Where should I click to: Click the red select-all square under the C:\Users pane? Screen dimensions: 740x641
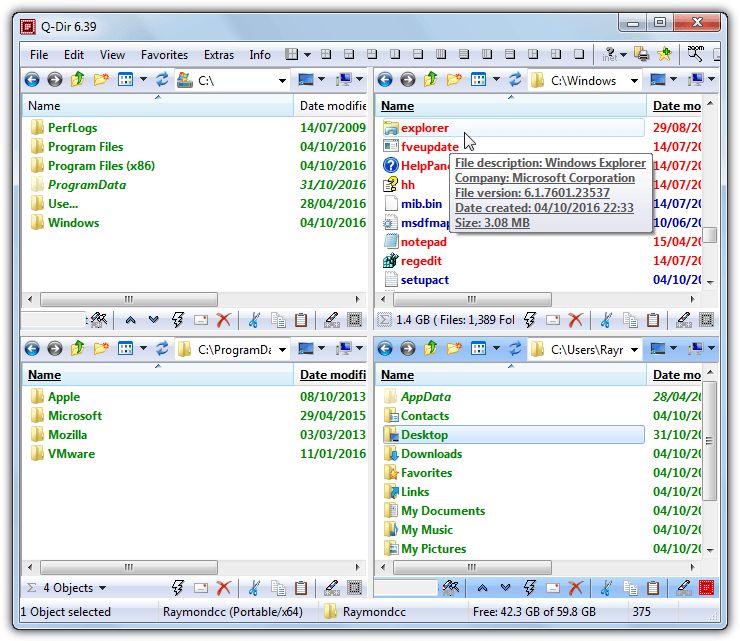[706, 588]
